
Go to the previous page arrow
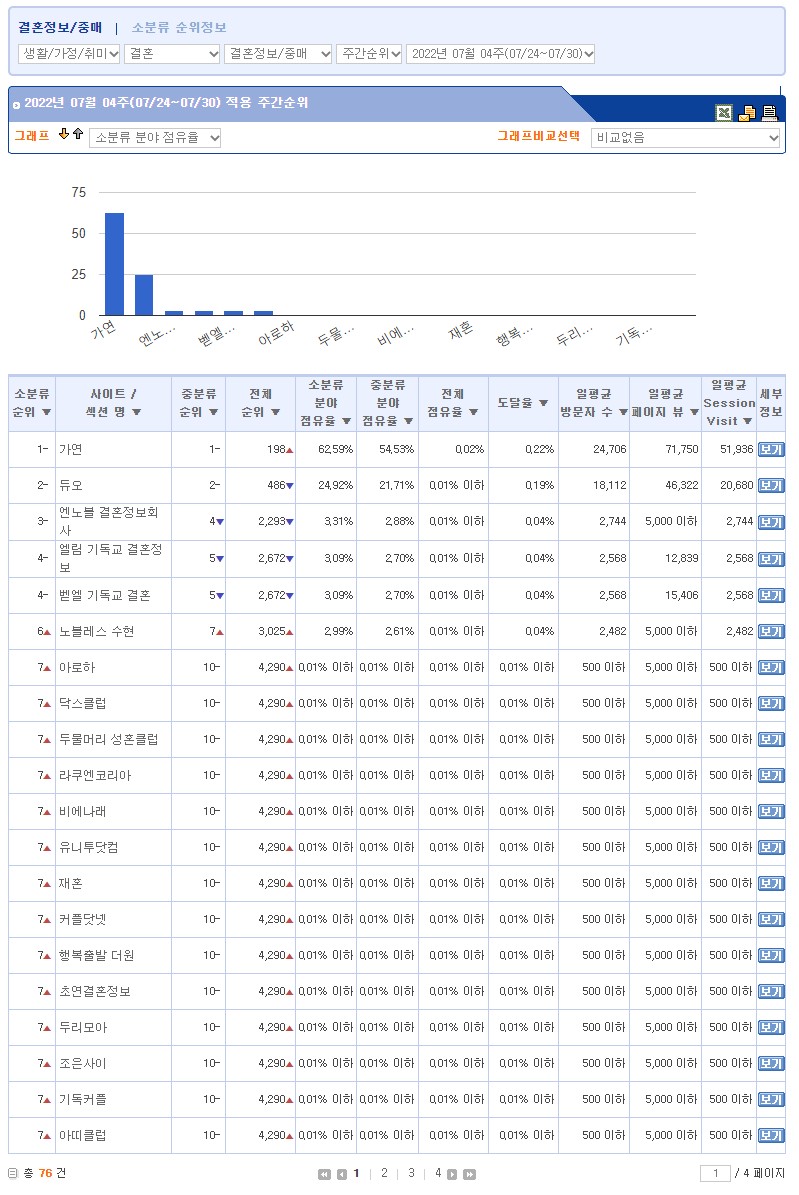coord(342,1174)
